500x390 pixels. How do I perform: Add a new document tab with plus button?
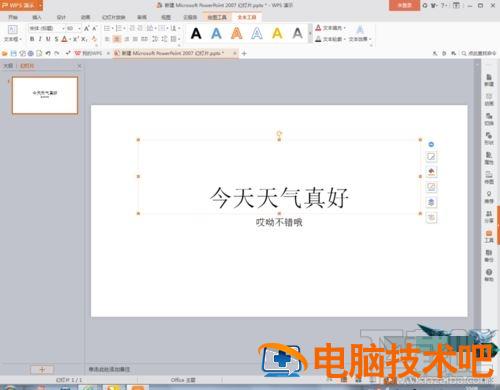244,53
